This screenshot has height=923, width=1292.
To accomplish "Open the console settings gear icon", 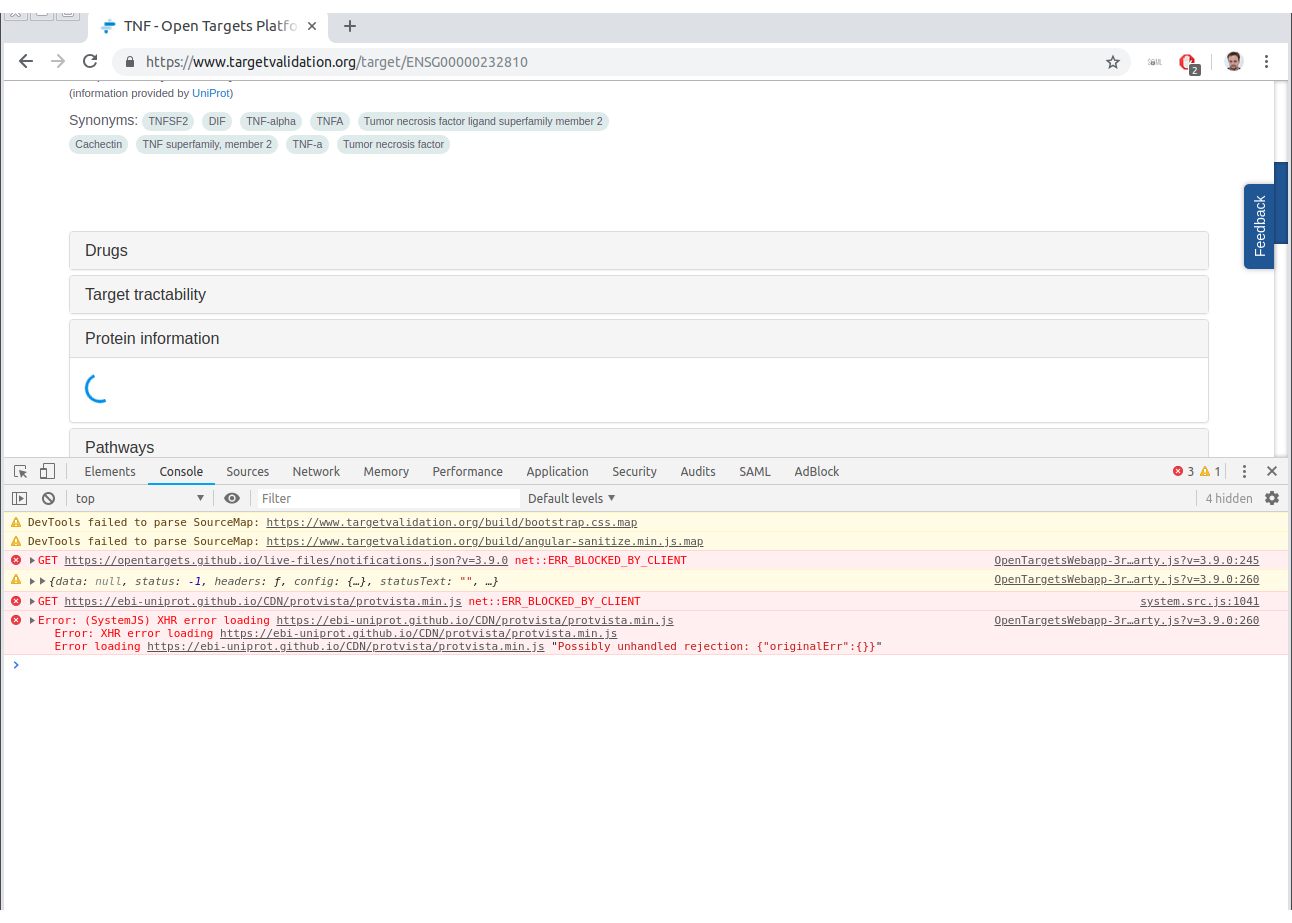I will pos(1272,498).
